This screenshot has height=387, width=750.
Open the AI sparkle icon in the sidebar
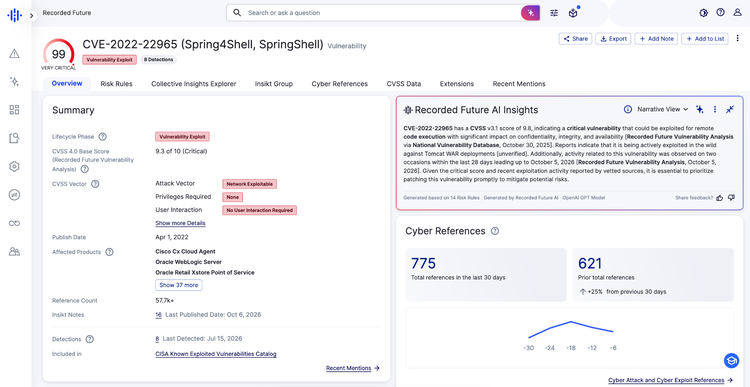14,81
